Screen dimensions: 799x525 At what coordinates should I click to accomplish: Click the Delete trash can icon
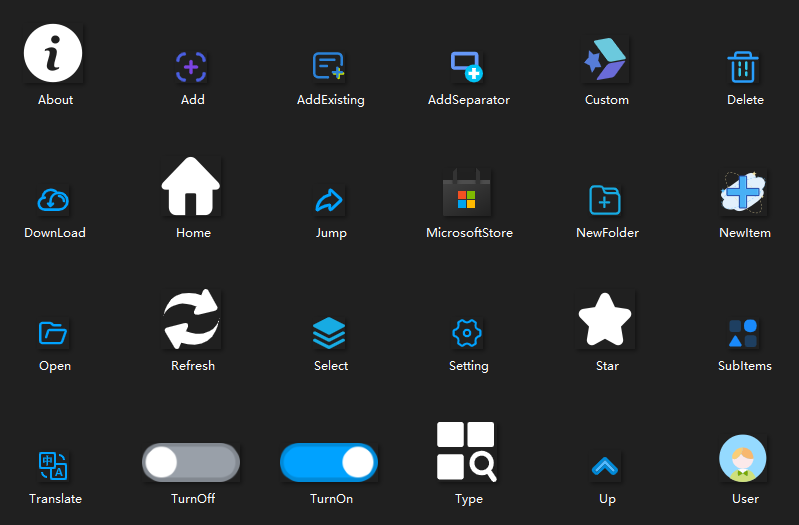(x=743, y=67)
